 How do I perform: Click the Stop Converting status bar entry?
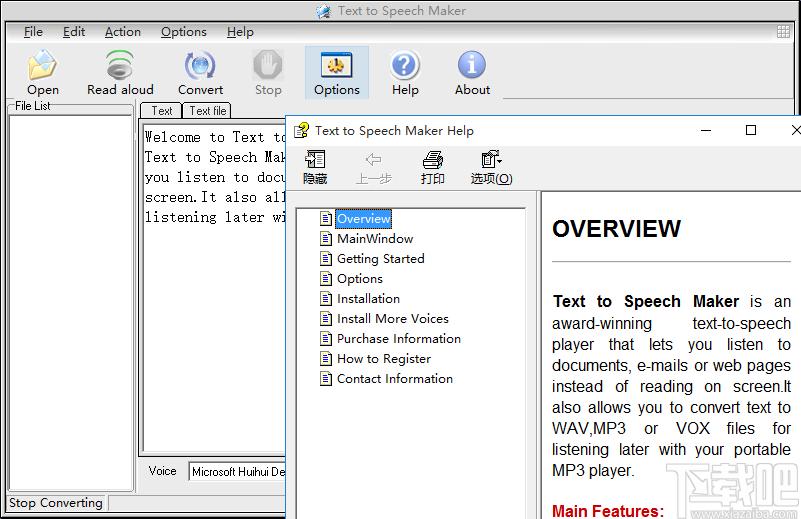(56, 503)
